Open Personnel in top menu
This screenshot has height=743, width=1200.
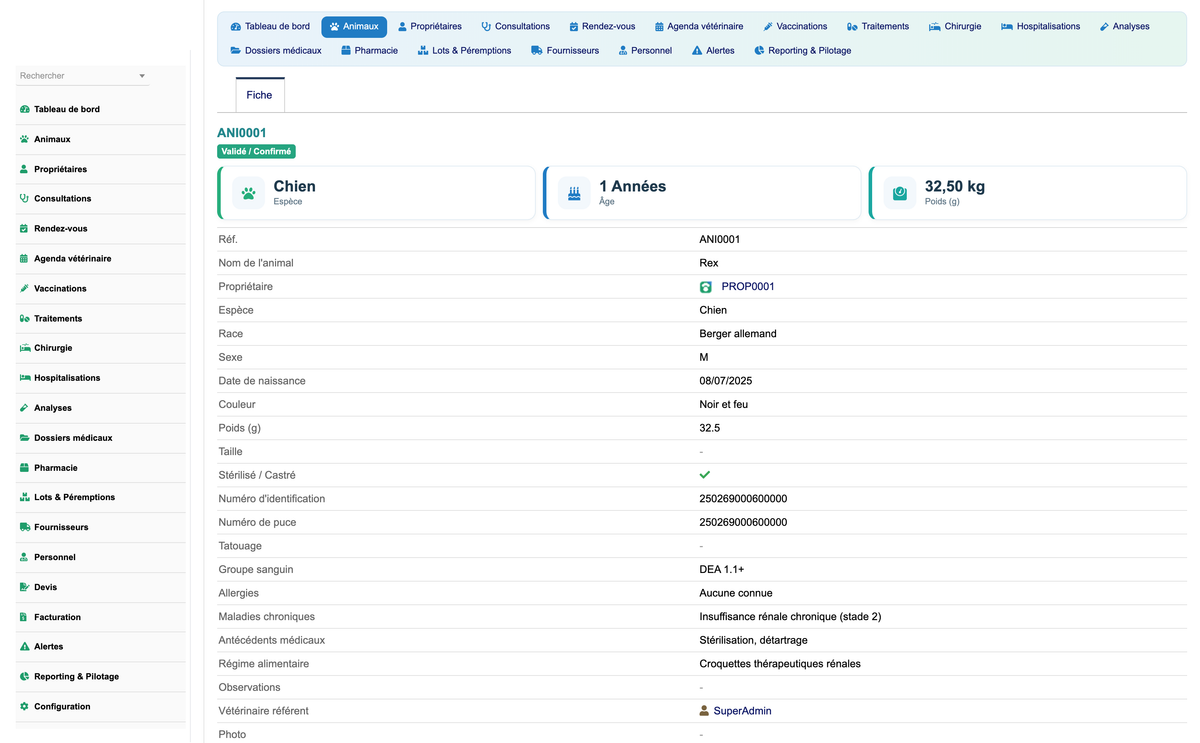pyautogui.click(x=645, y=51)
